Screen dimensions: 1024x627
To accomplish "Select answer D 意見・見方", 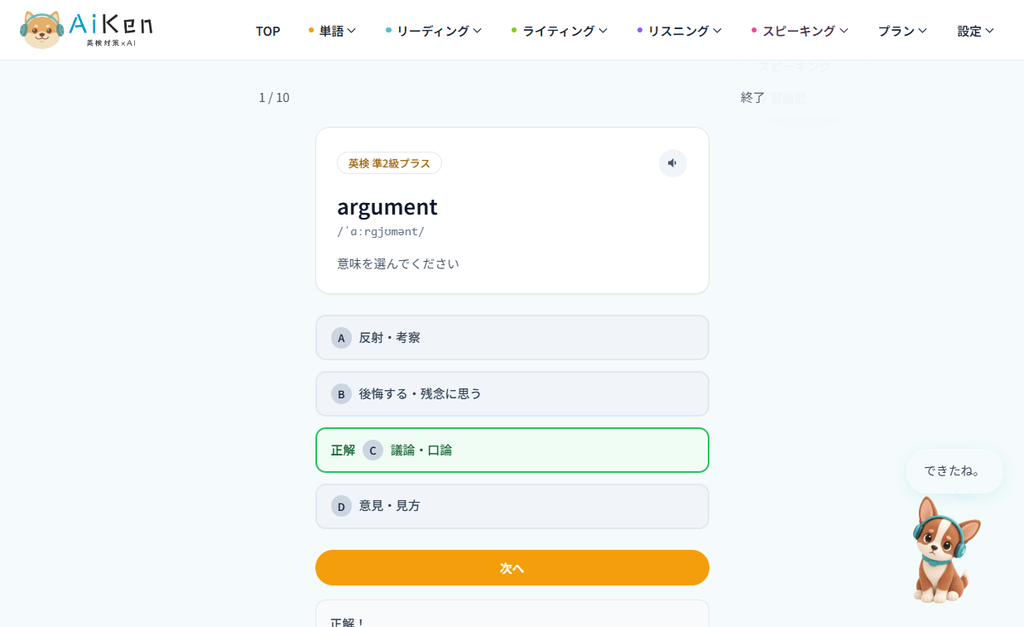I will tap(512, 506).
